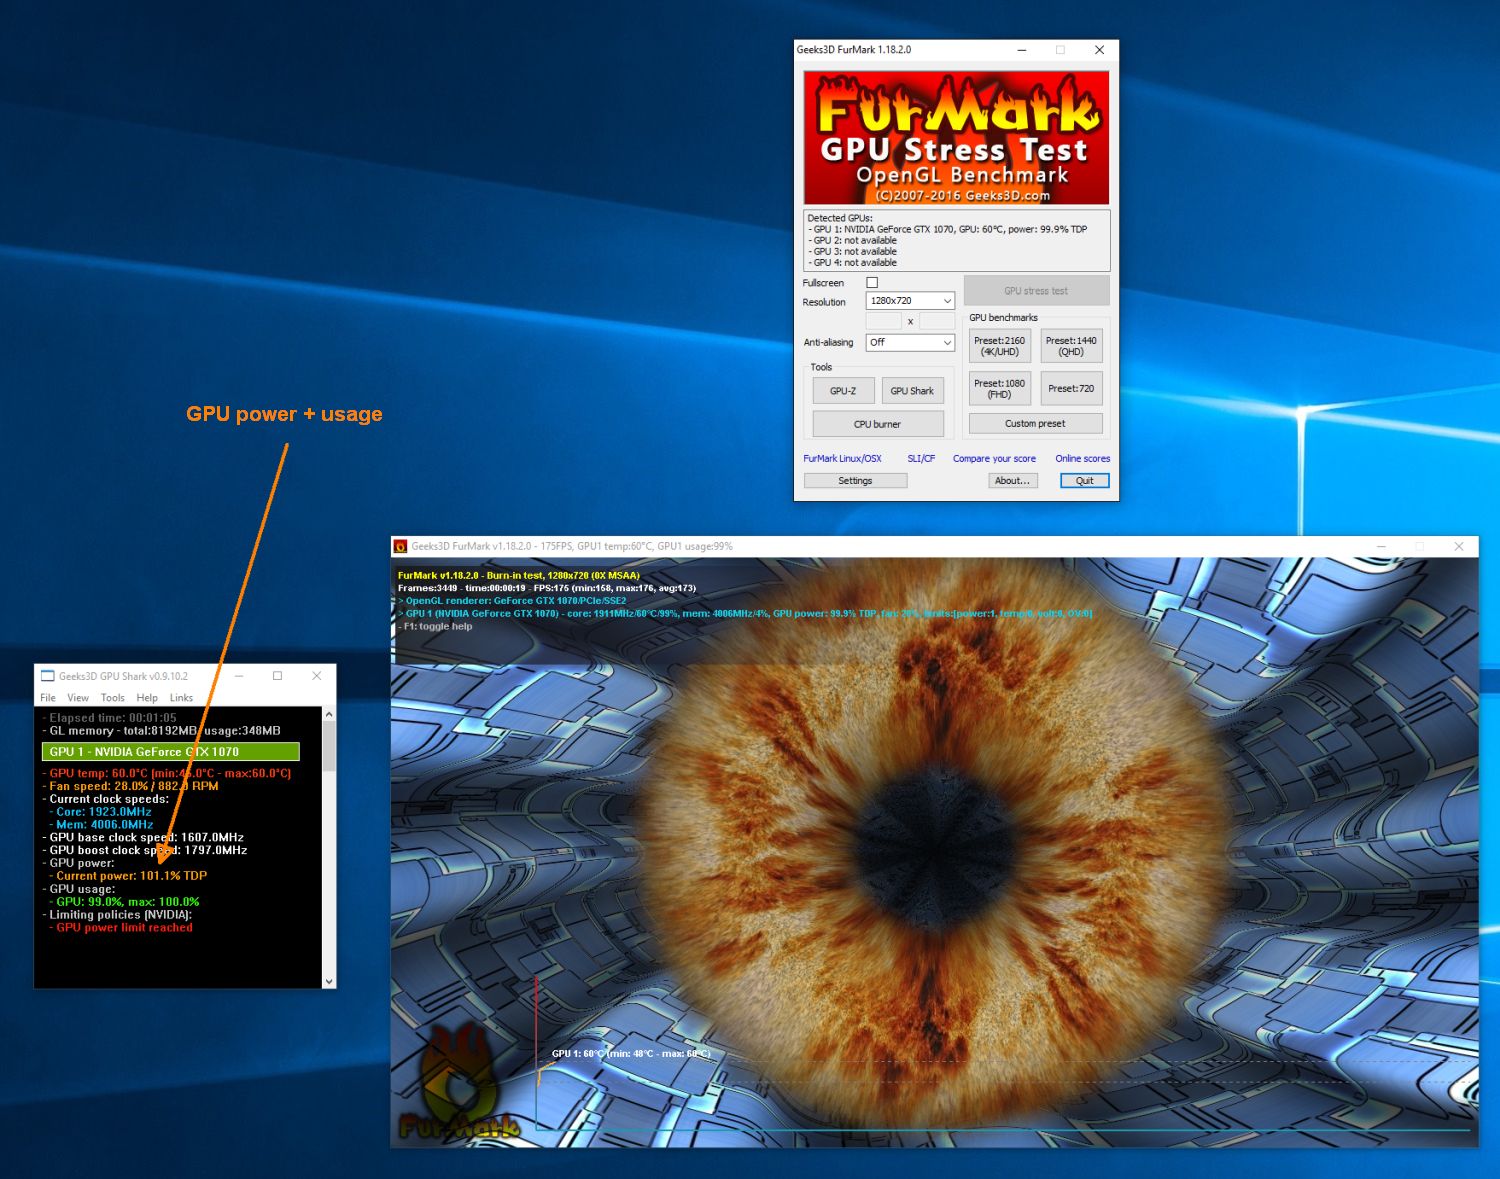Viewport: 1500px width, 1179px height.
Task: Minimize the FurMark burn-in test window
Action: [x=1381, y=547]
